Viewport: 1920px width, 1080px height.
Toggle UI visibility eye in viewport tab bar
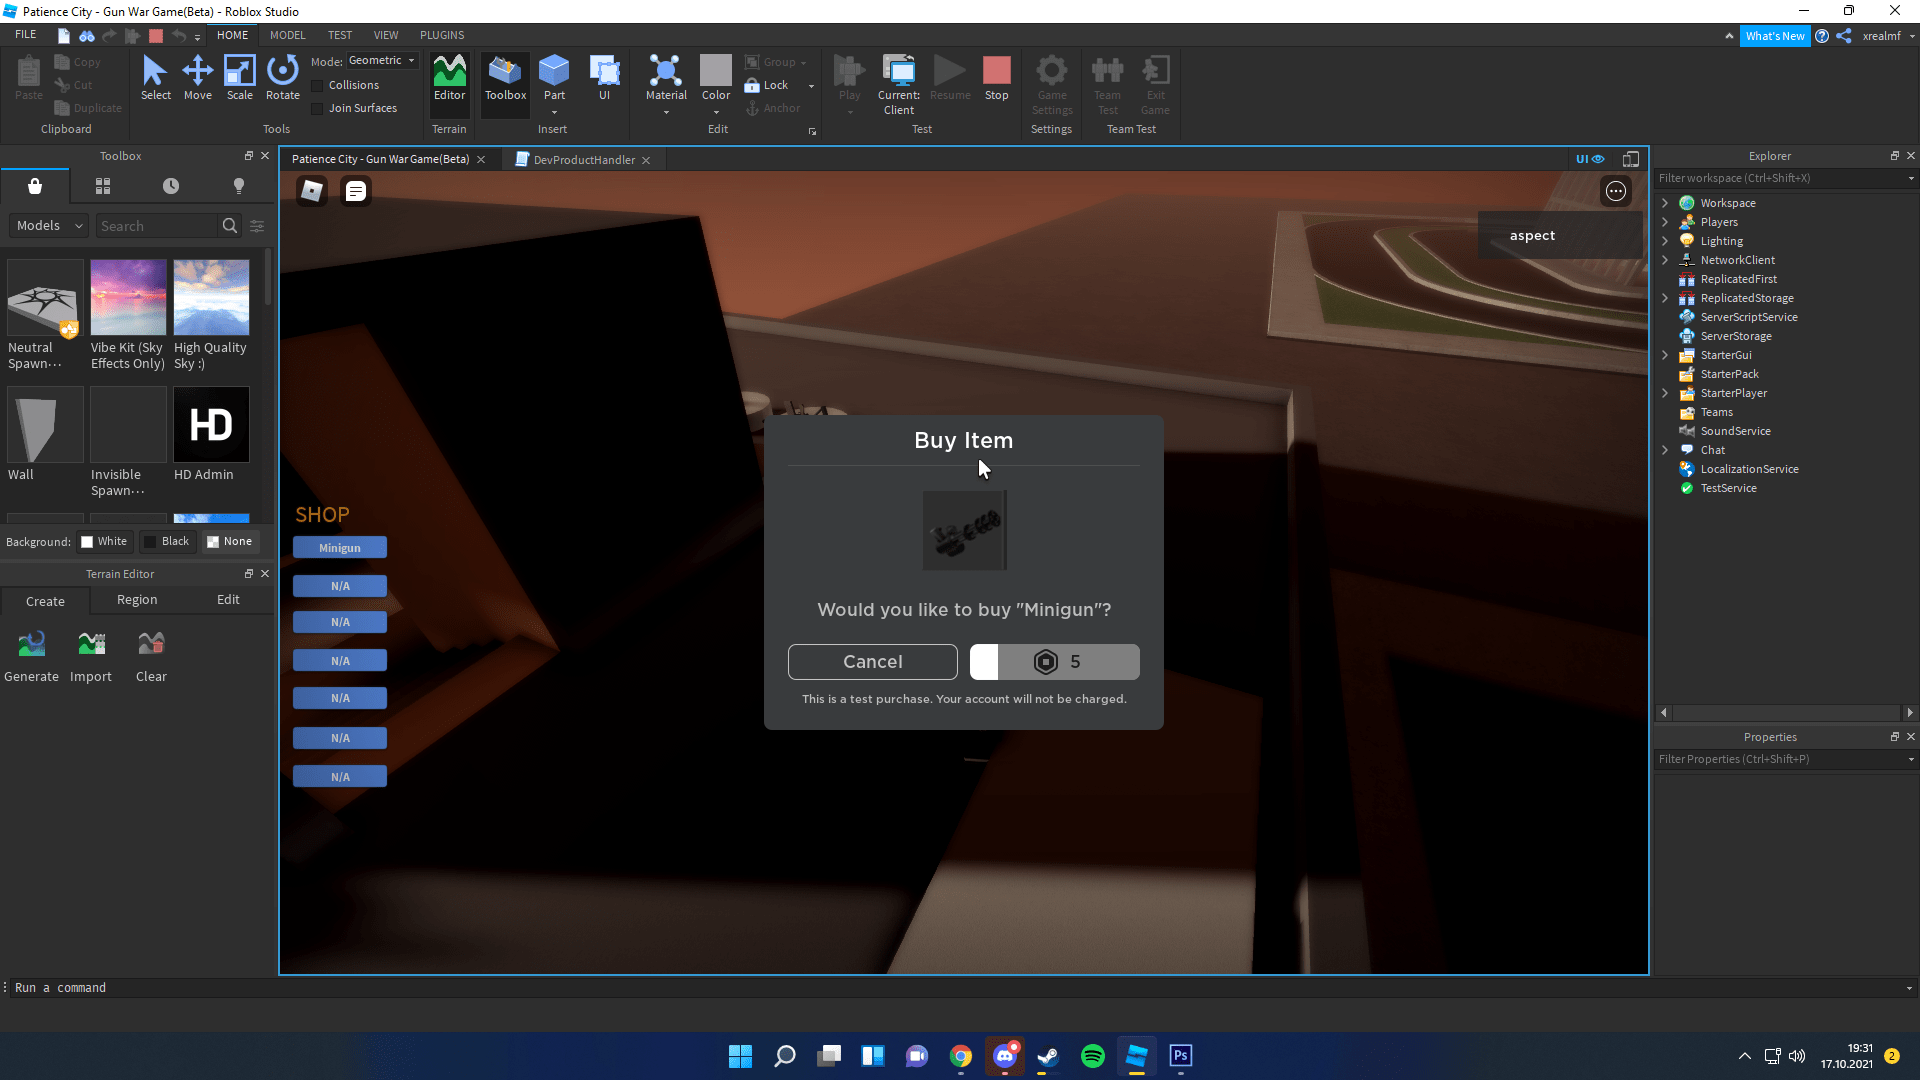point(1590,159)
